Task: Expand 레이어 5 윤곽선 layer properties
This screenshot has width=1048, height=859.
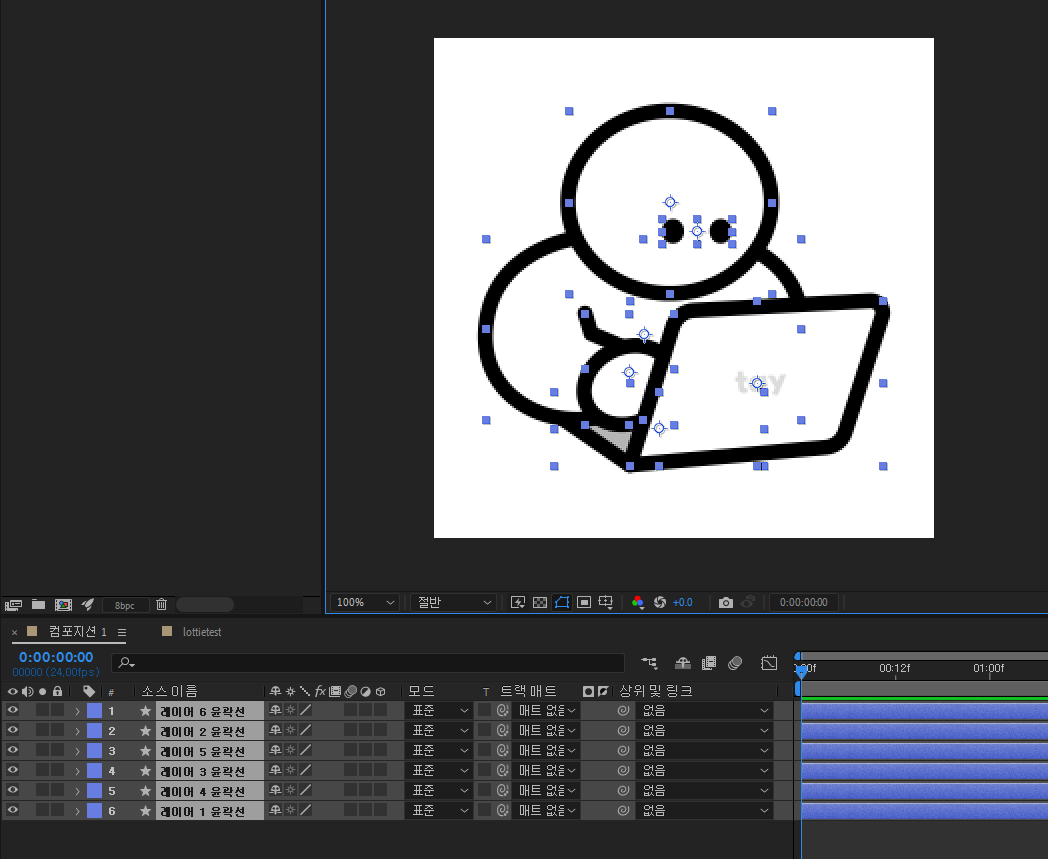Action: click(78, 751)
